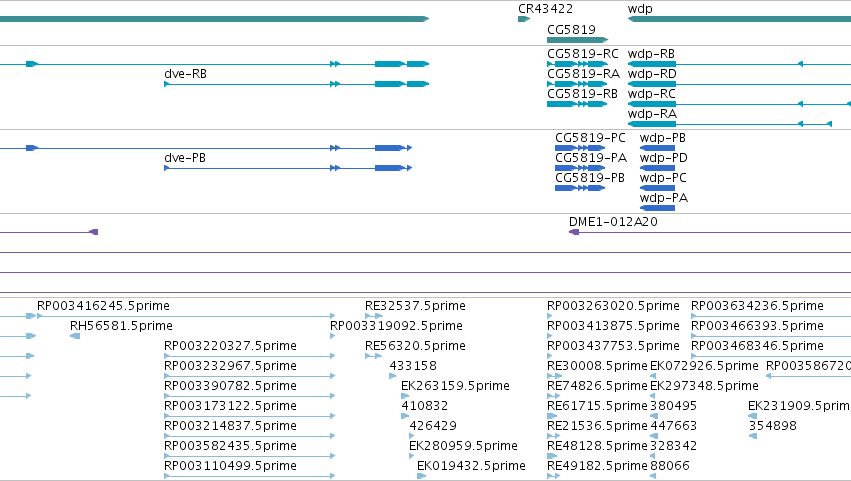Screen dimensions: 851x481
Task: Pick the EK297348.5prime label
Action: coord(704,387)
